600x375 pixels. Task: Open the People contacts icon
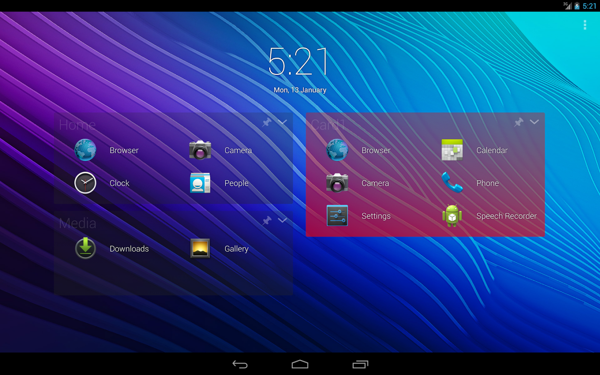(x=200, y=183)
